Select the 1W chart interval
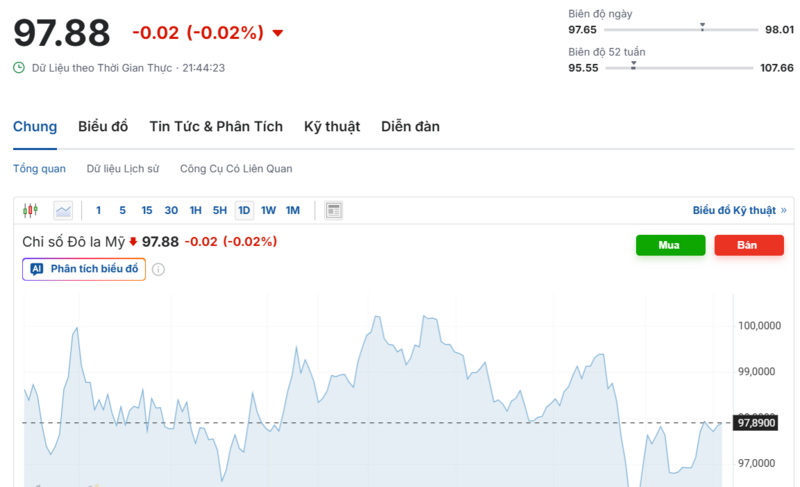This screenshot has width=800, height=487. [268, 210]
